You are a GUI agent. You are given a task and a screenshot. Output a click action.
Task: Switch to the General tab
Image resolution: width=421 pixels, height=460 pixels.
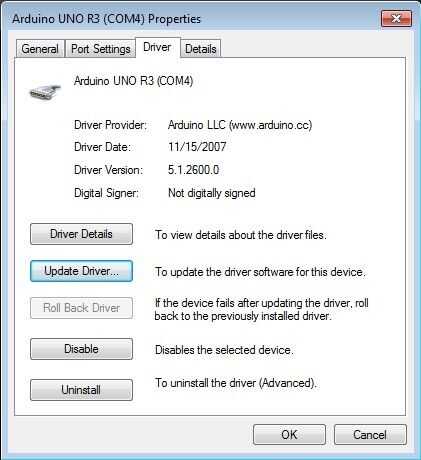coord(40,49)
